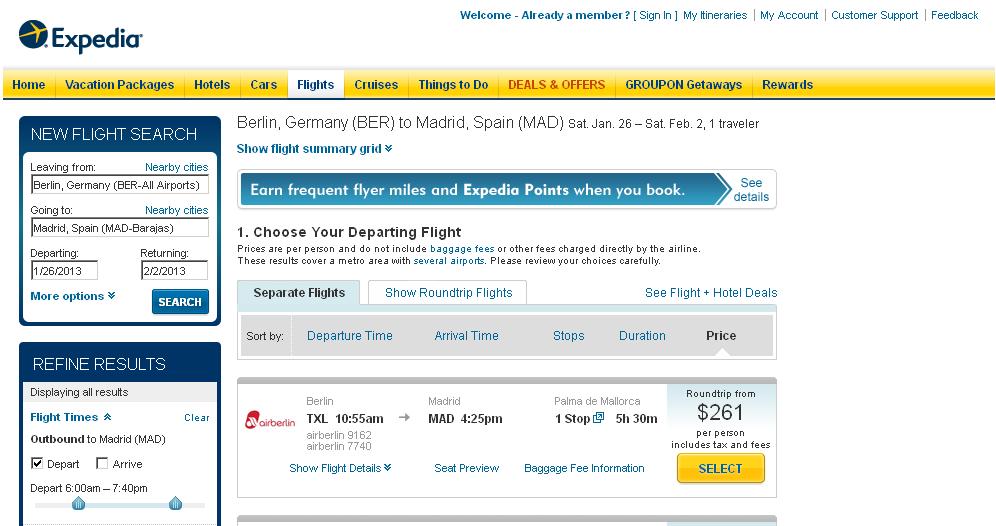This screenshot has height=526, width=996.
Task: Click the Expedia logo
Action: (x=81, y=37)
